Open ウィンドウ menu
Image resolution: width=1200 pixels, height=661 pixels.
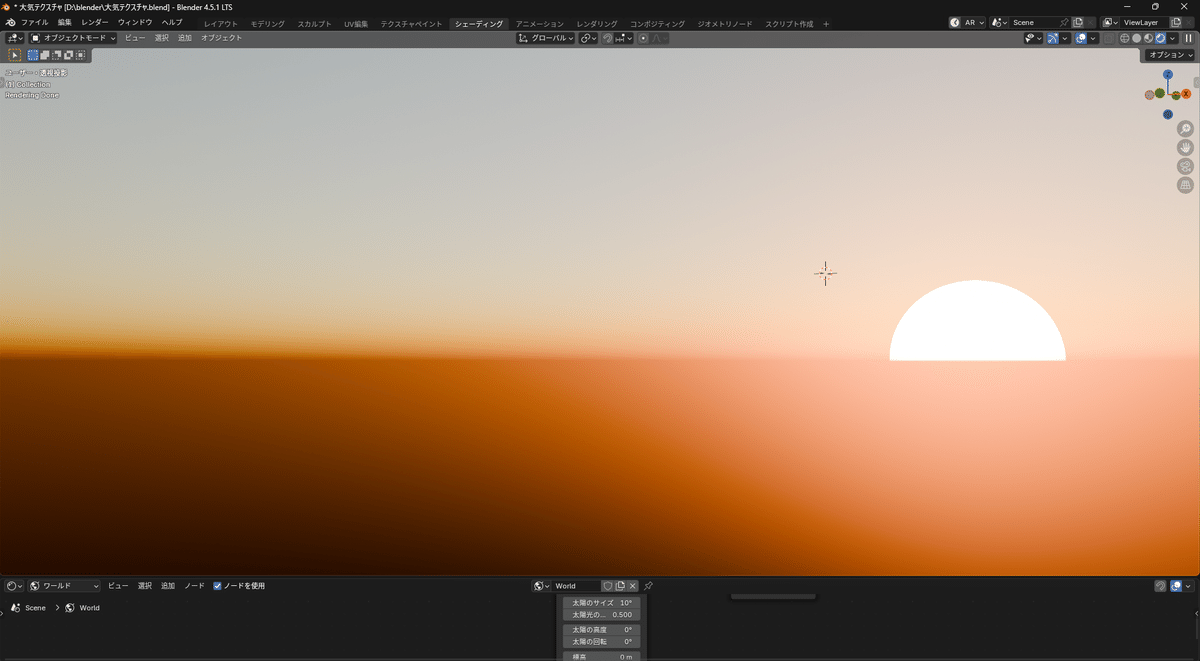pyautogui.click(x=135, y=22)
